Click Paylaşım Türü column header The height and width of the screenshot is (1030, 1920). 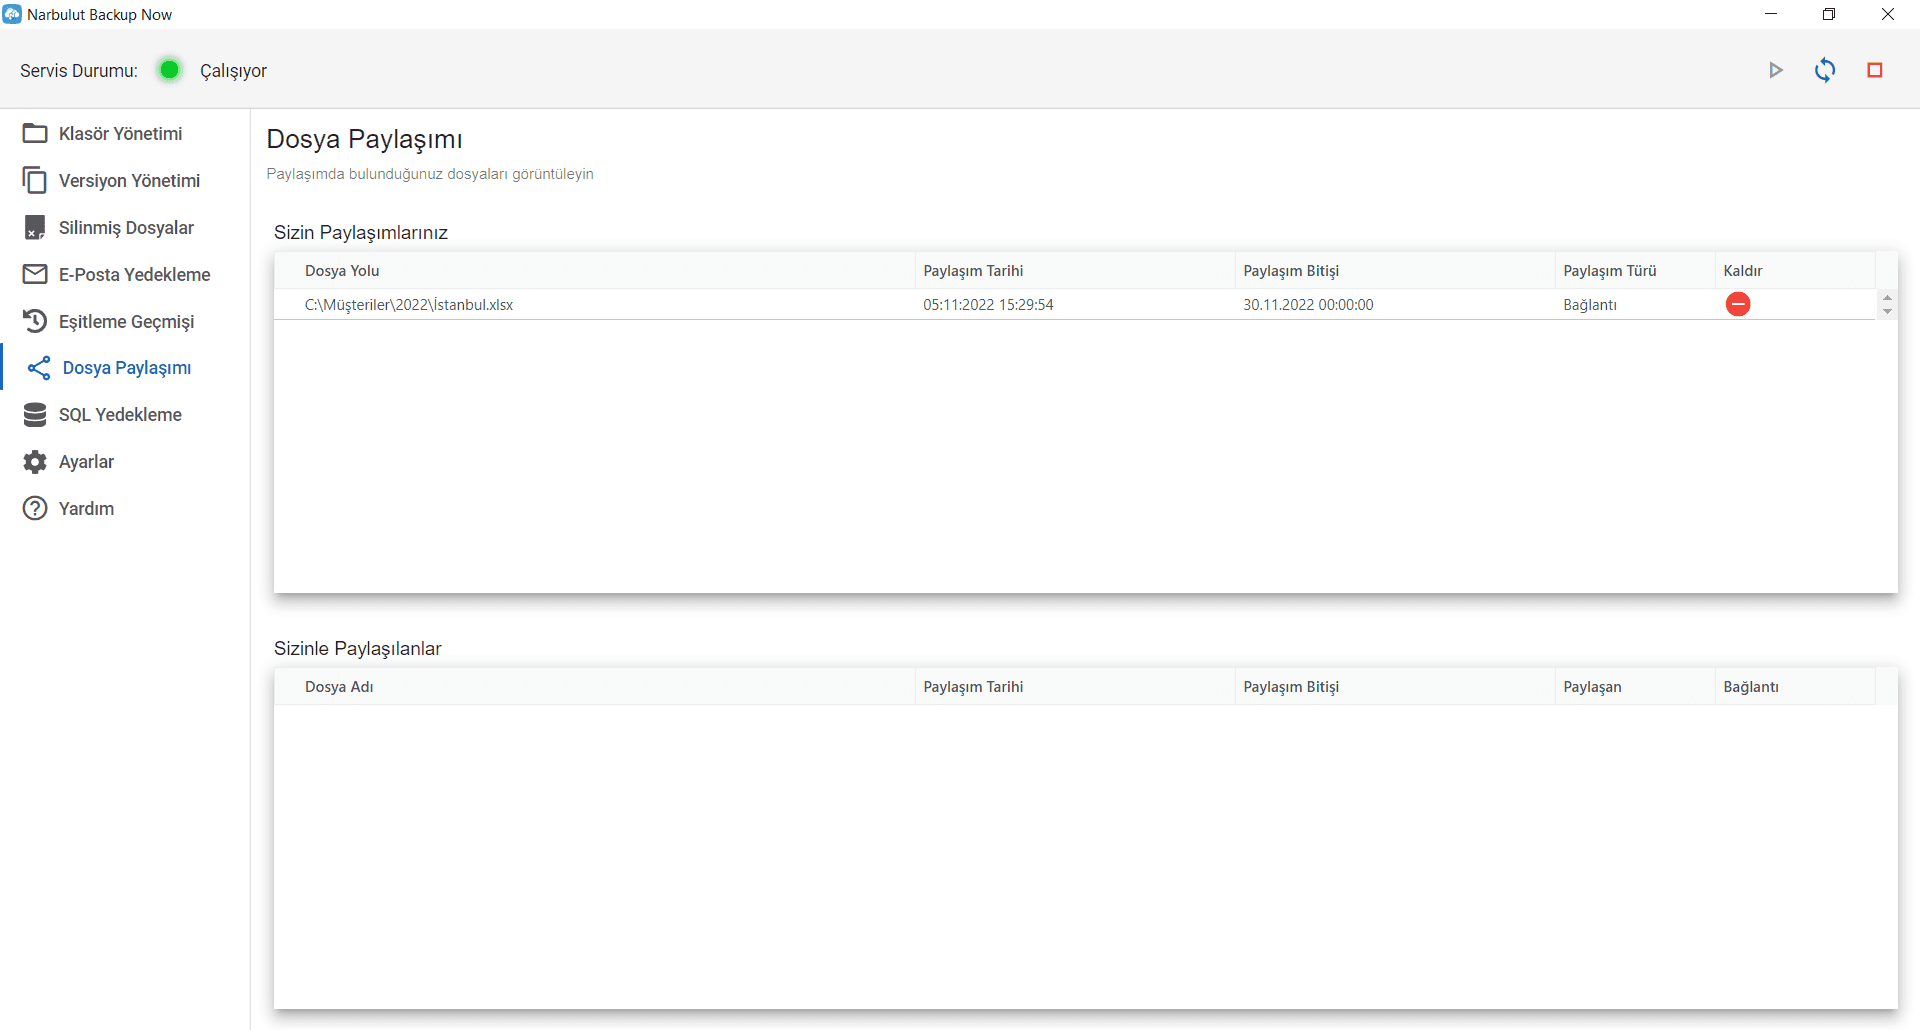click(1610, 271)
